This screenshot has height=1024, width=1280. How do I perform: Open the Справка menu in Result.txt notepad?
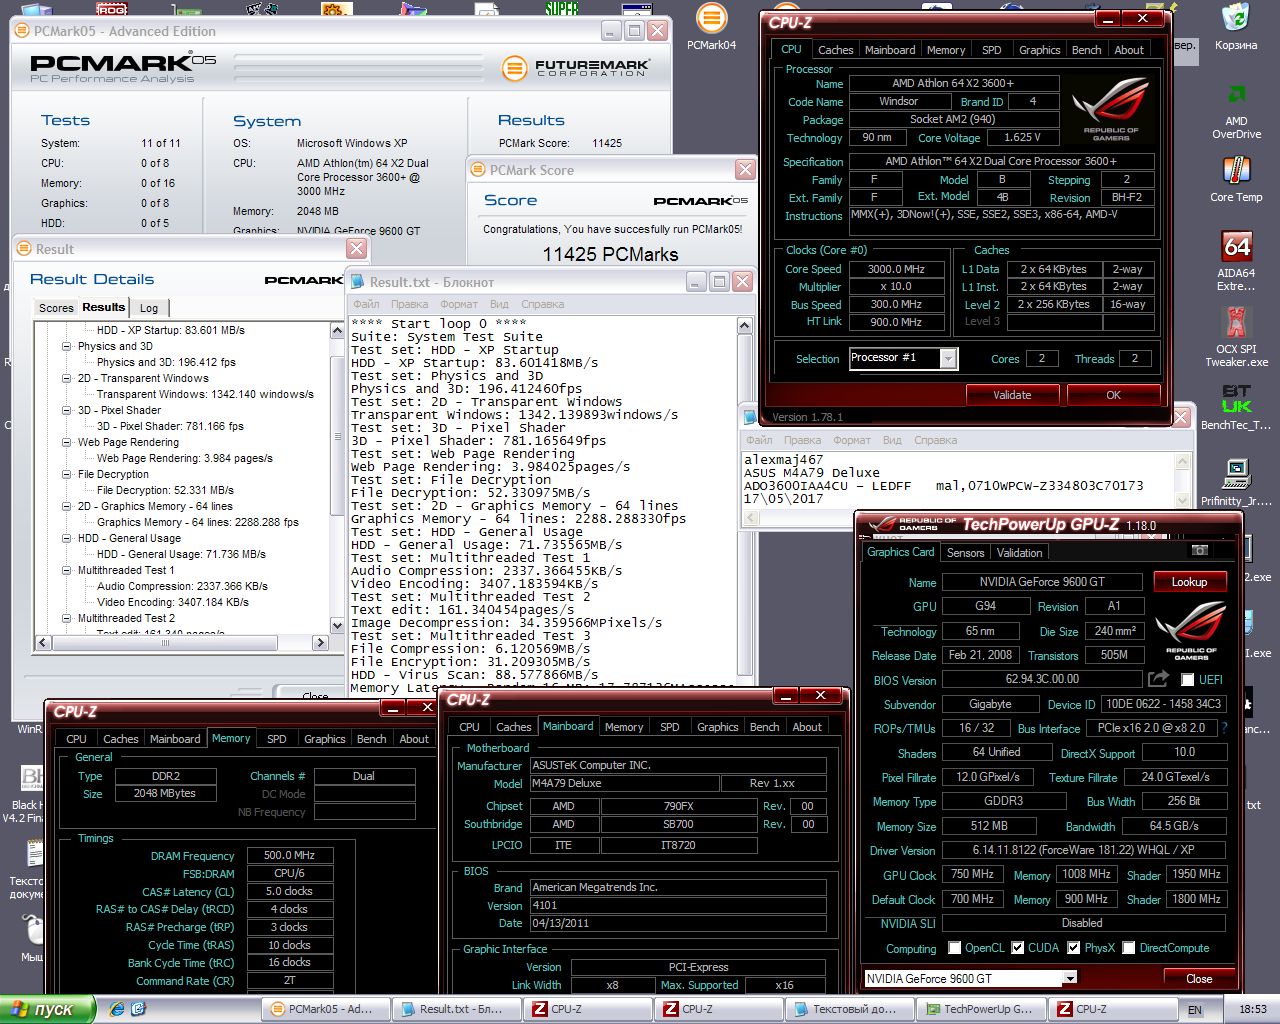tap(543, 304)
